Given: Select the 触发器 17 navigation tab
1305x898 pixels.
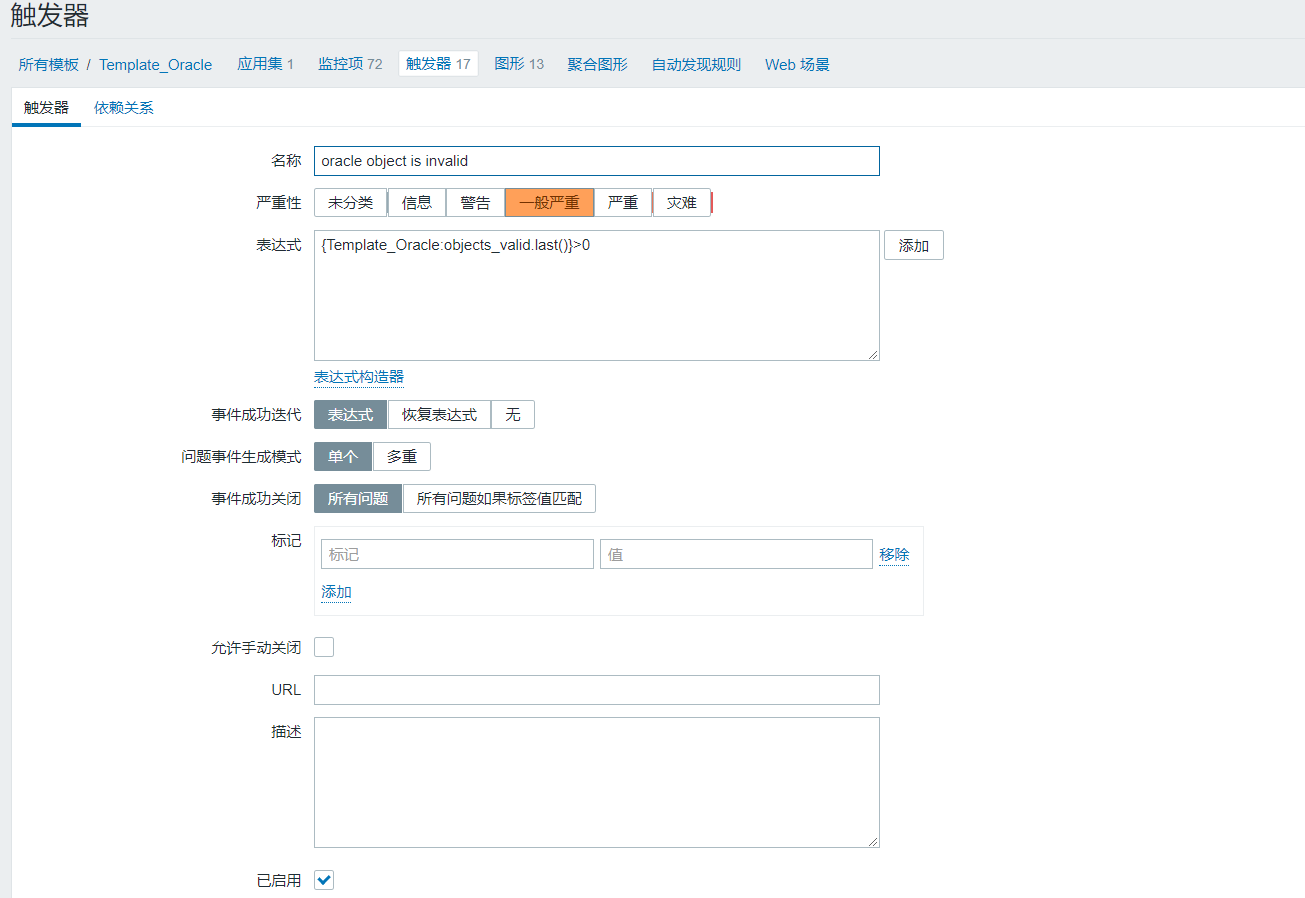Looking at the screenshot, I should tap(438, 64).
